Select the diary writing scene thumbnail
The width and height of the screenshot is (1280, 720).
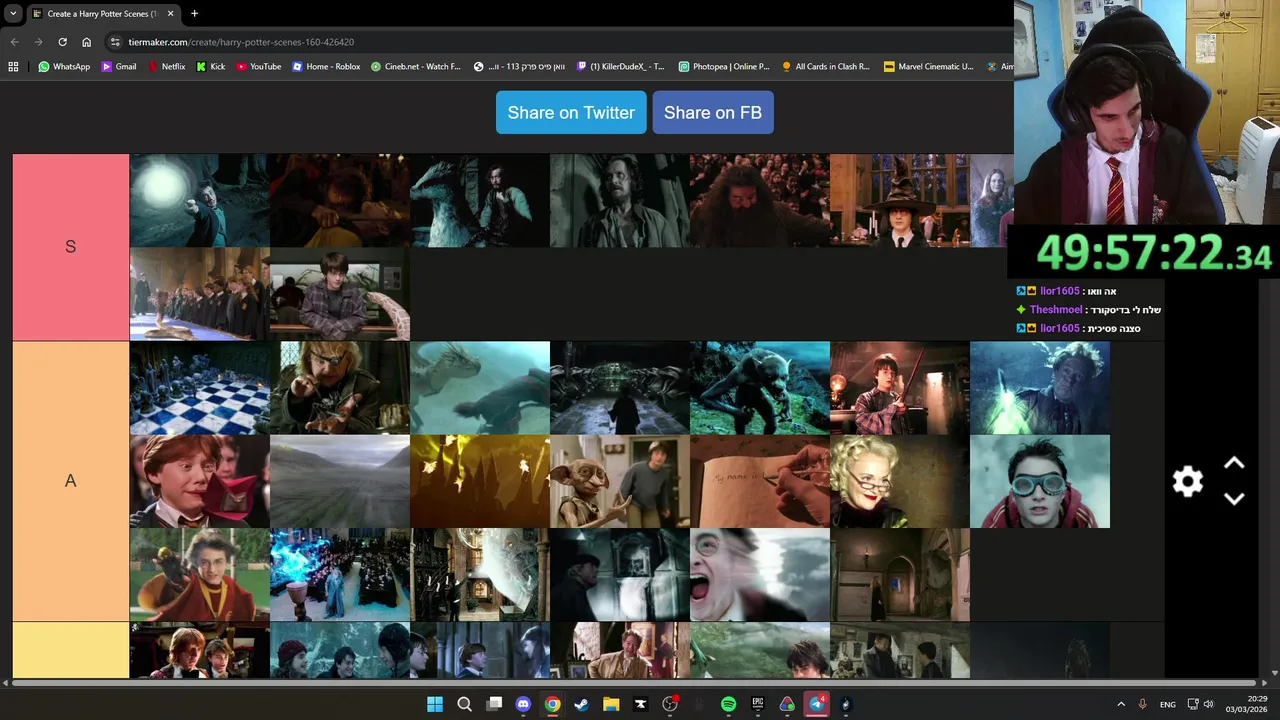pos(759,481)
